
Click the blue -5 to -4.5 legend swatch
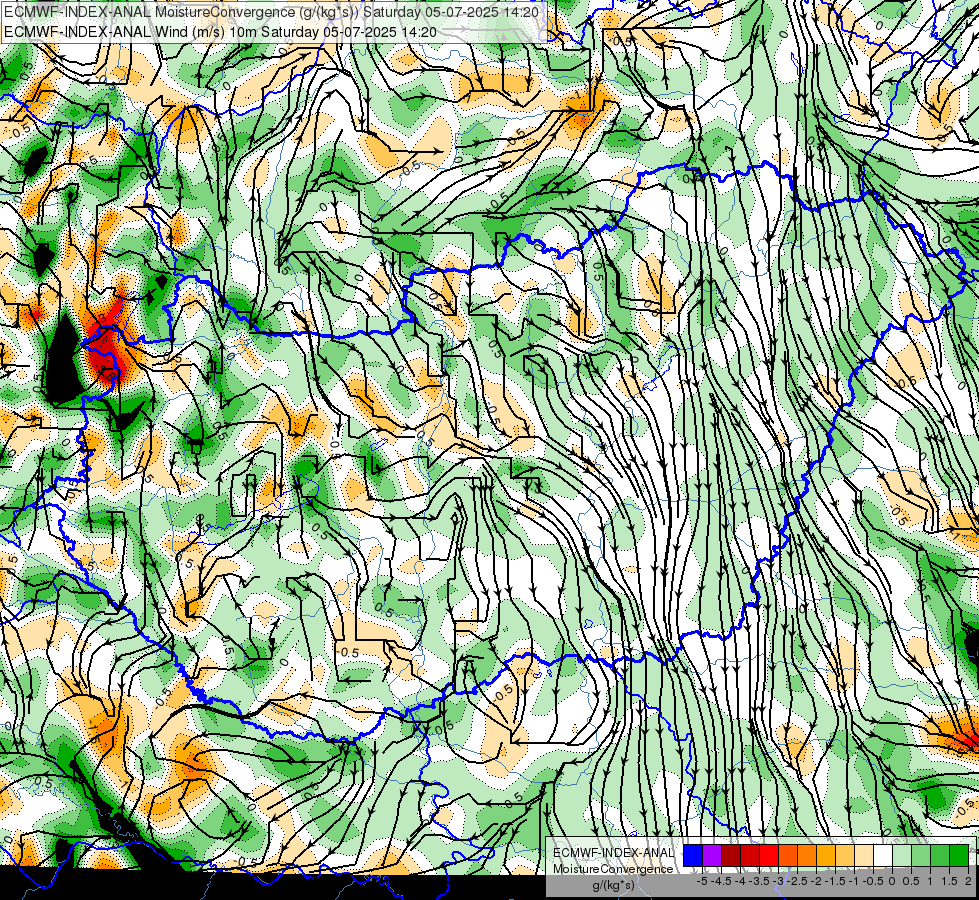pyautogui.click(x=693, y=856)
